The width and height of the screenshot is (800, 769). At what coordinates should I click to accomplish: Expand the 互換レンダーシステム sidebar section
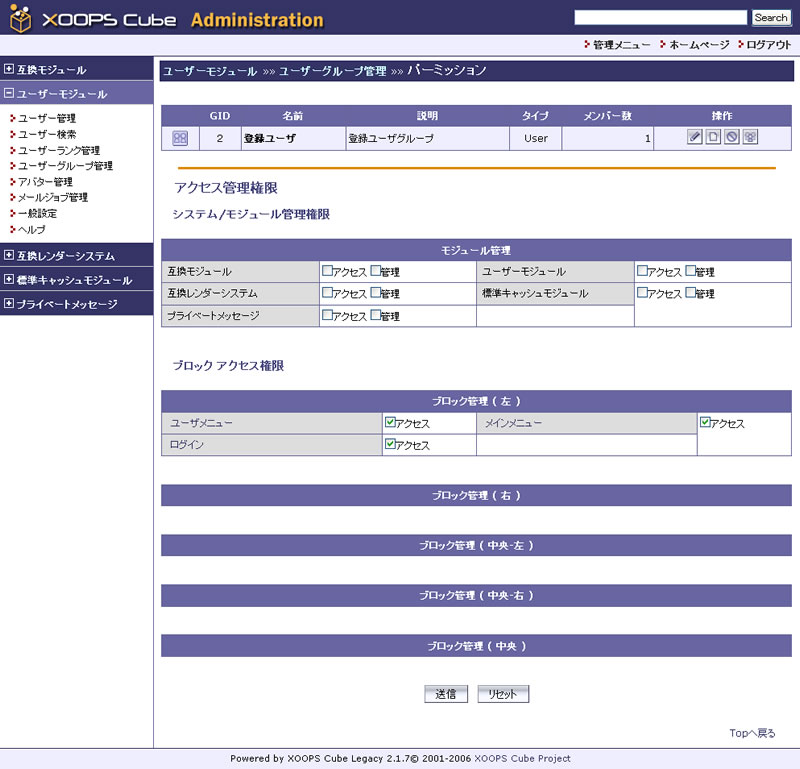(9, 255)
